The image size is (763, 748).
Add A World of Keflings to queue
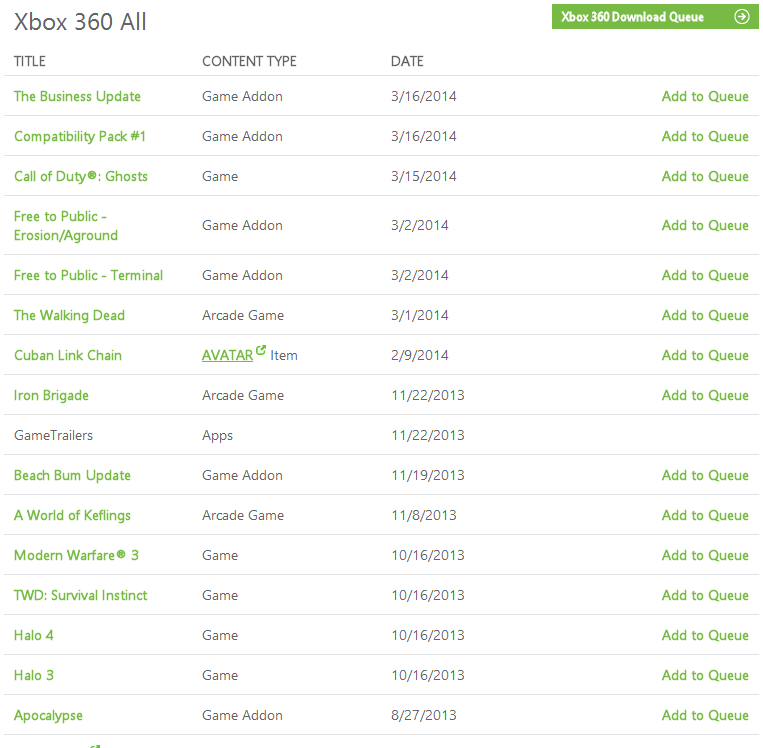(705, 516)
